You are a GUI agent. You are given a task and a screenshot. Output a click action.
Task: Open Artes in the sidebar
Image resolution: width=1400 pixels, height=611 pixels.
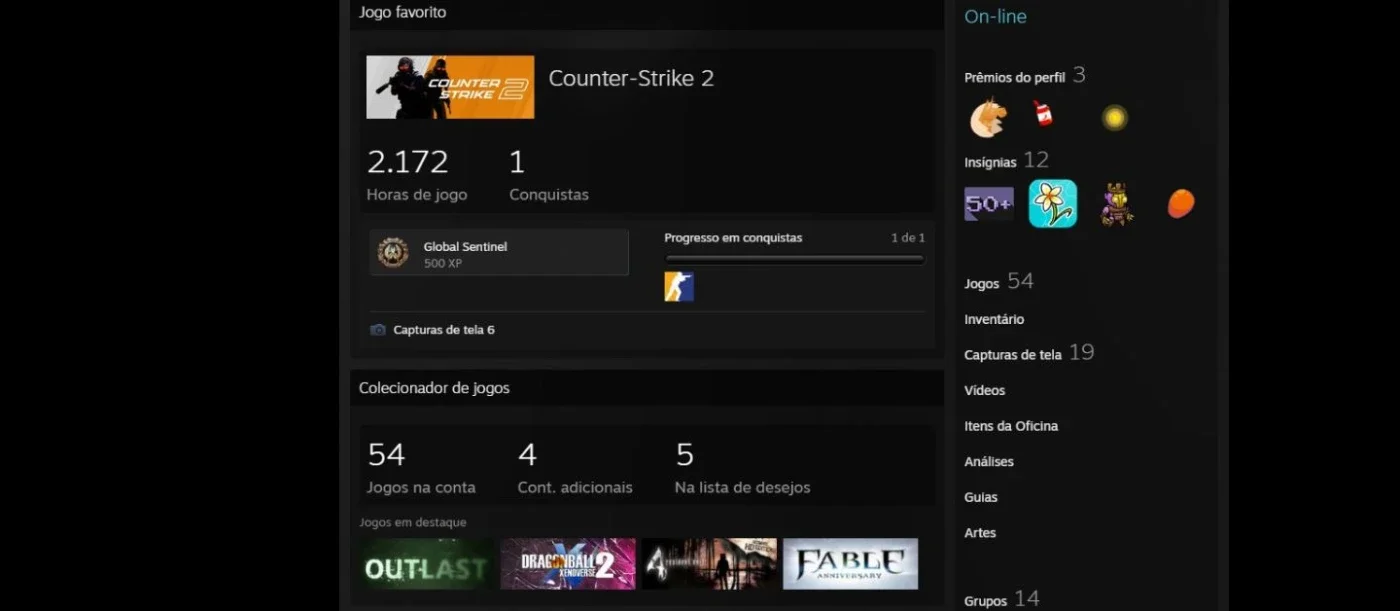coord(980,533)
